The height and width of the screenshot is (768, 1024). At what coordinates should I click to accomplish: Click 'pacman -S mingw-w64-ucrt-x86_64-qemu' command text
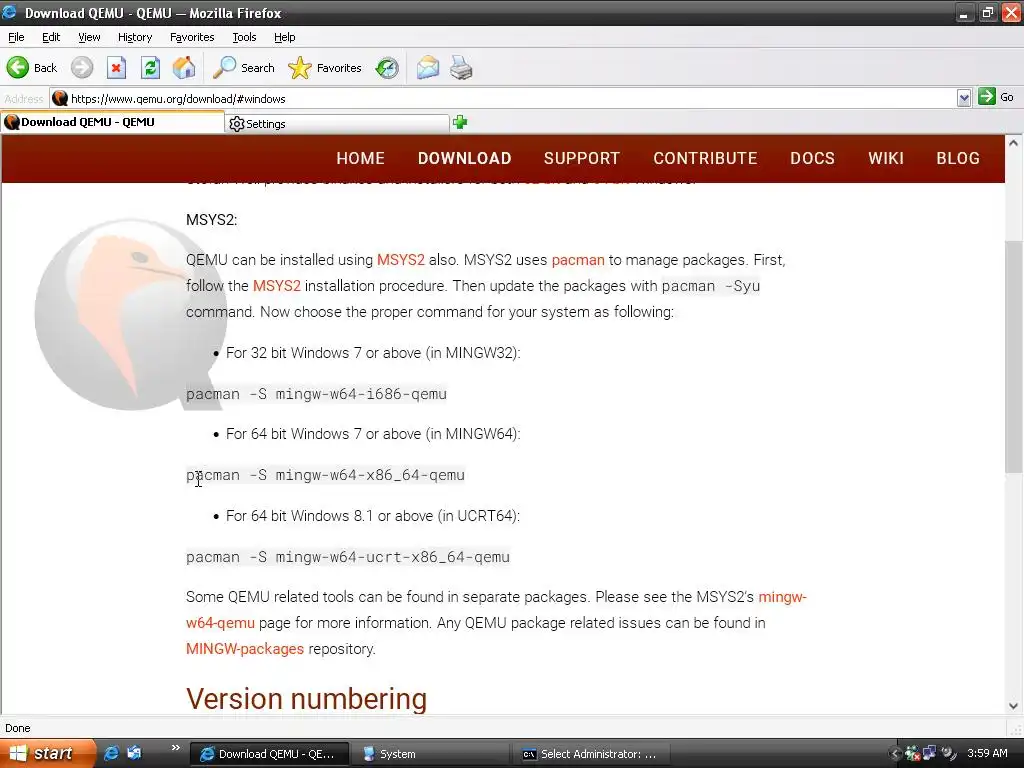pos(347,557)
